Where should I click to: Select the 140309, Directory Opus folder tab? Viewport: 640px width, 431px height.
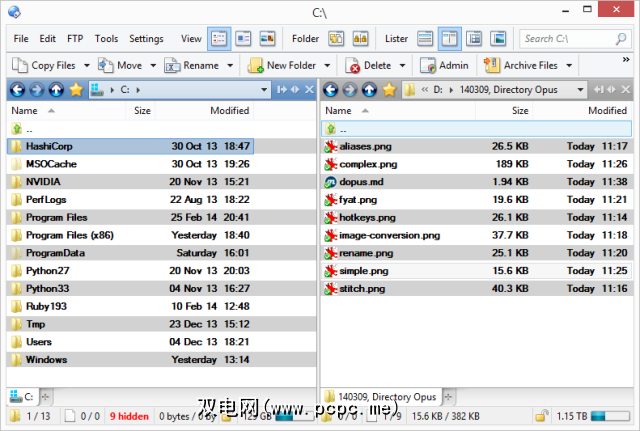click(x=381, y=396)
